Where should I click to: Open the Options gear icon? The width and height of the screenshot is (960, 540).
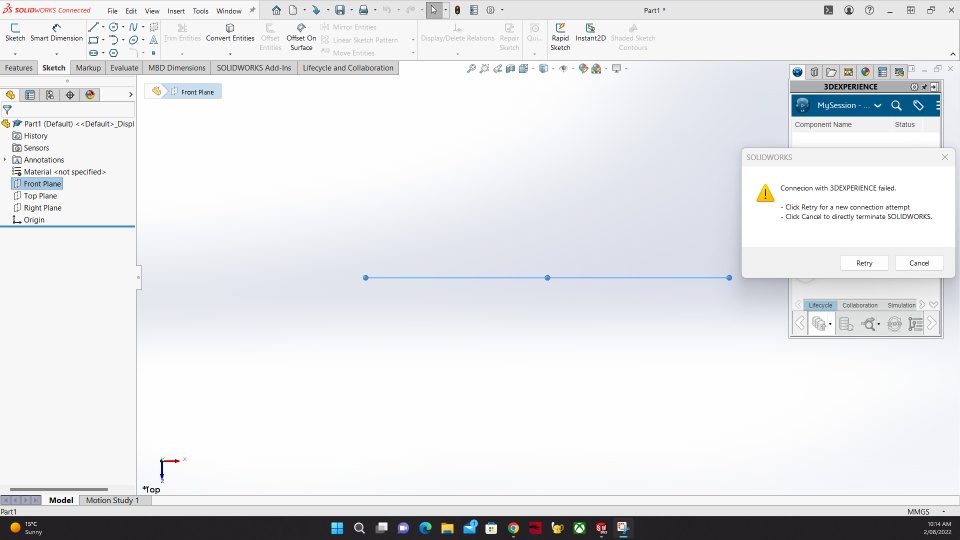click(x=490, y=10)
